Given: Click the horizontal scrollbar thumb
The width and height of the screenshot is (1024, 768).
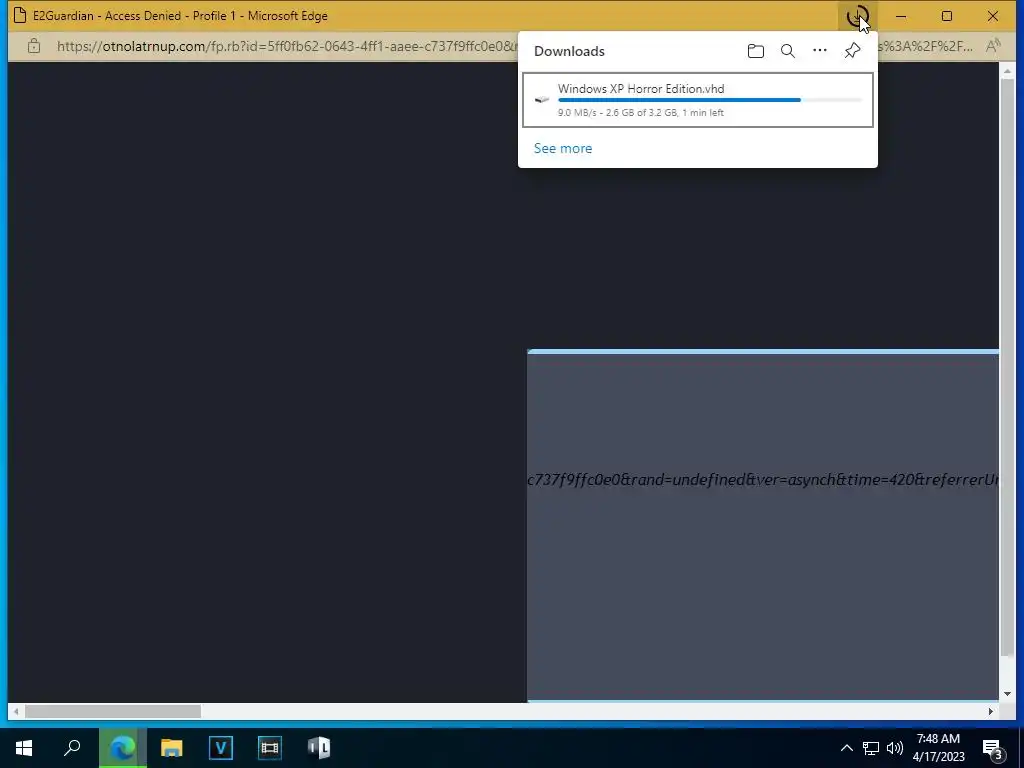Looking at the screenshot, I should pos(113,711).
